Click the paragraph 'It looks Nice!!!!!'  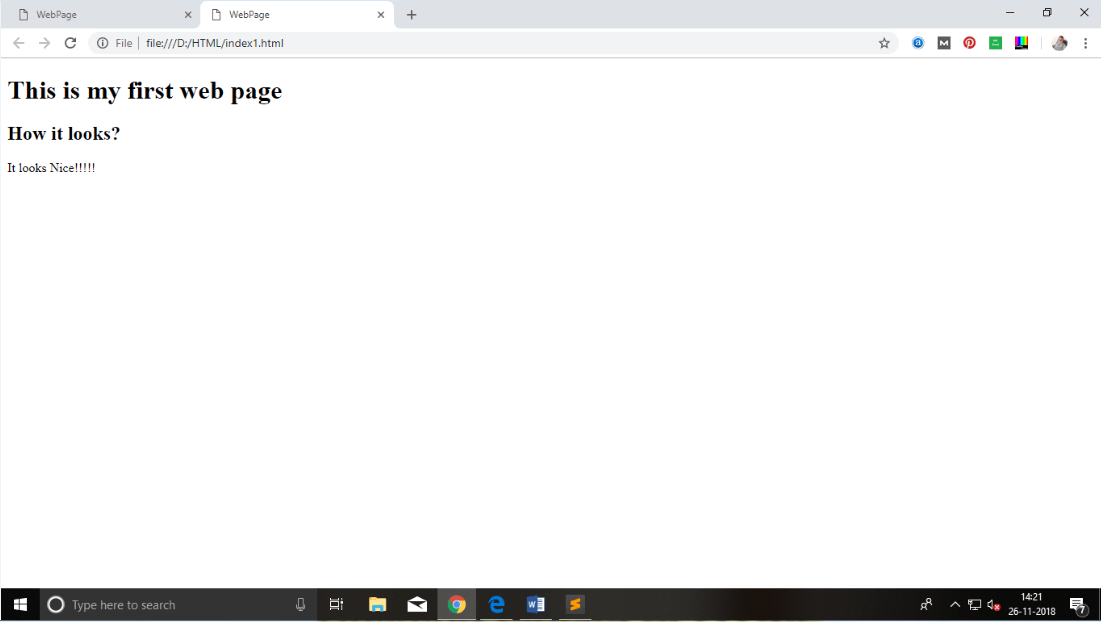point(51,168)
